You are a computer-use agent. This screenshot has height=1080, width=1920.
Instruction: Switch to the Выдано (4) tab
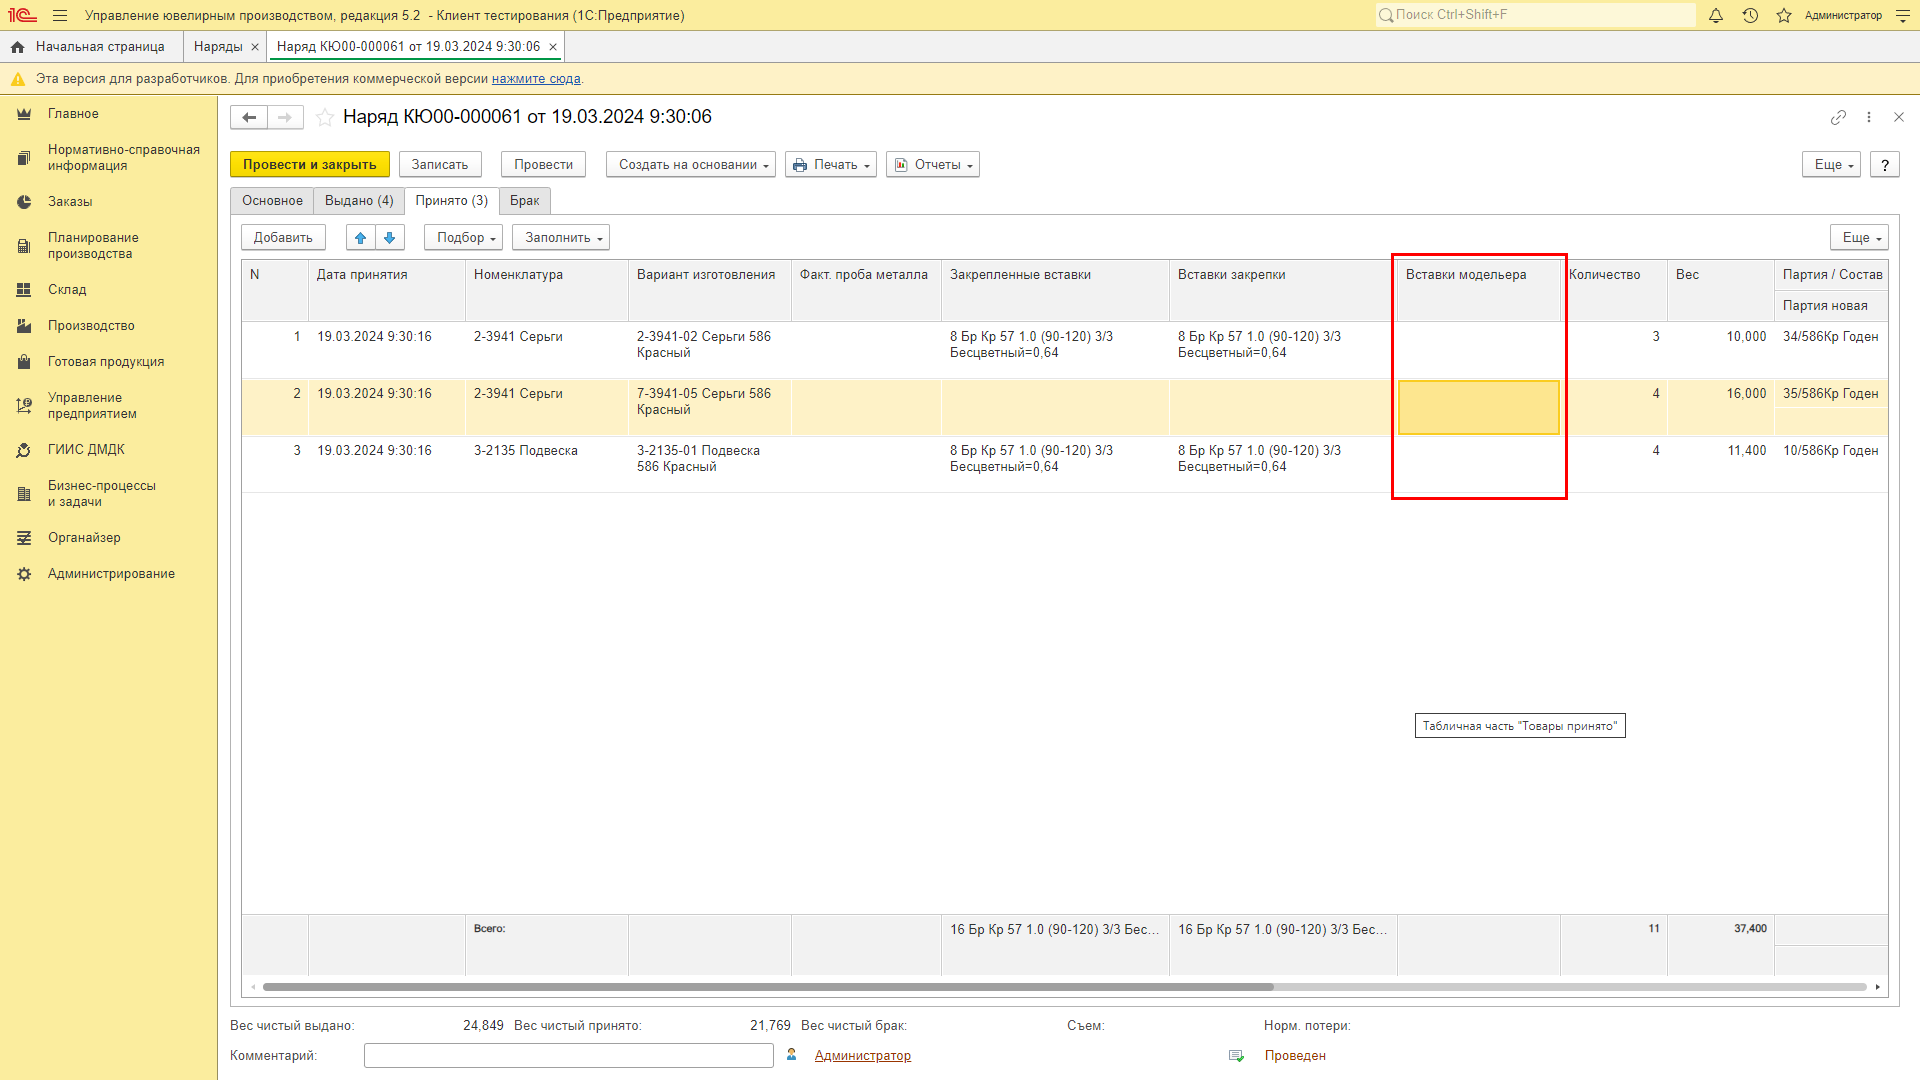(359, 201)
